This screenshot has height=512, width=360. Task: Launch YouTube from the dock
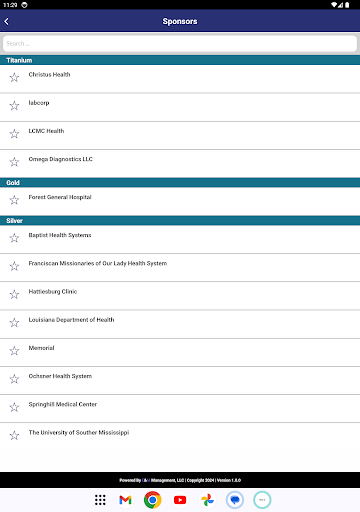point(180,500)
